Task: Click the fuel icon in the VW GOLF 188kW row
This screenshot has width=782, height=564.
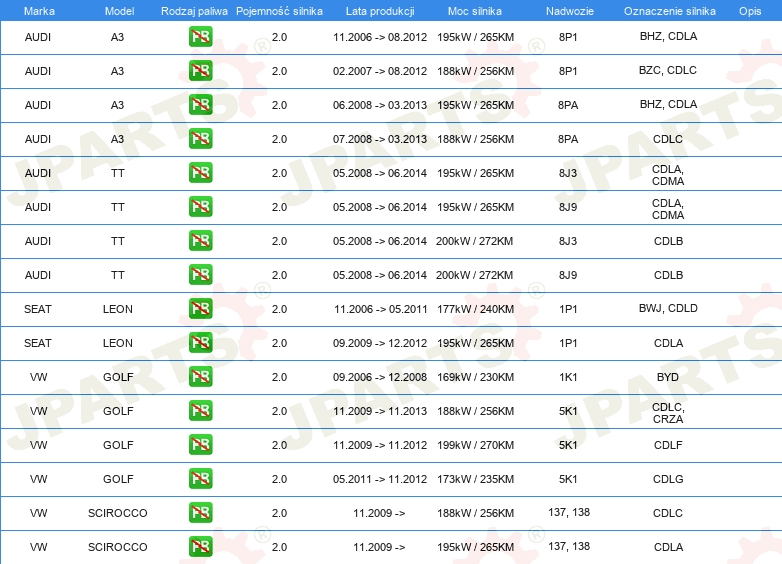Action: [200, 410]
